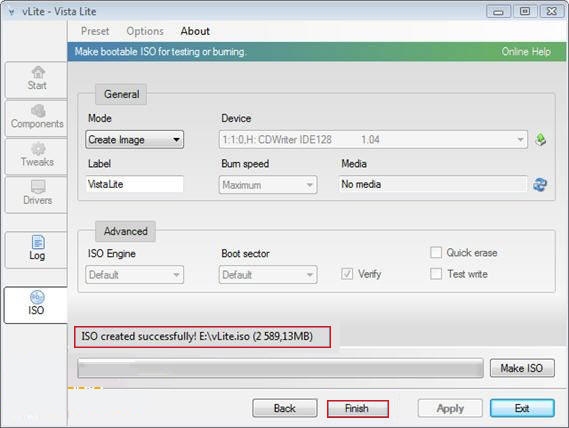Expand the ISO Engine dropdown

click(x=135, y=275)
